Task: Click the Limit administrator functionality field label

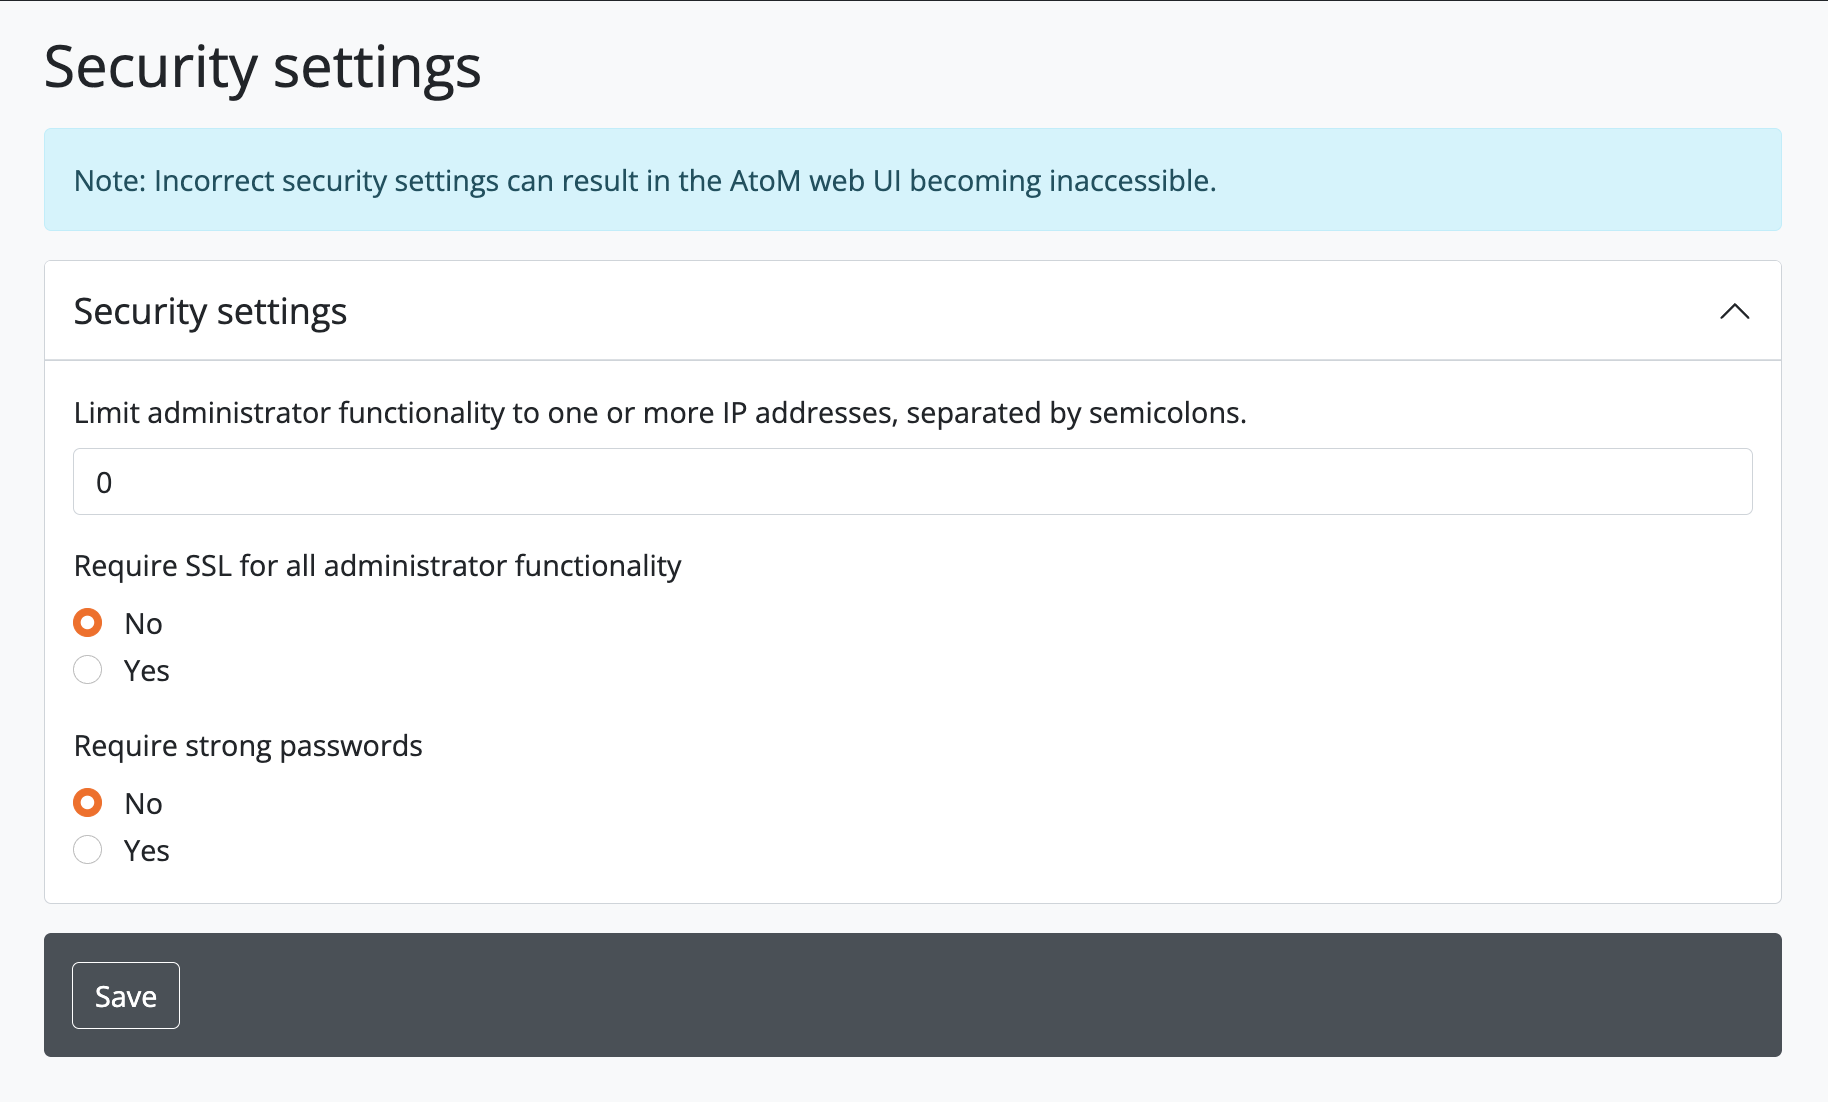Action: (x=660, y=413)
